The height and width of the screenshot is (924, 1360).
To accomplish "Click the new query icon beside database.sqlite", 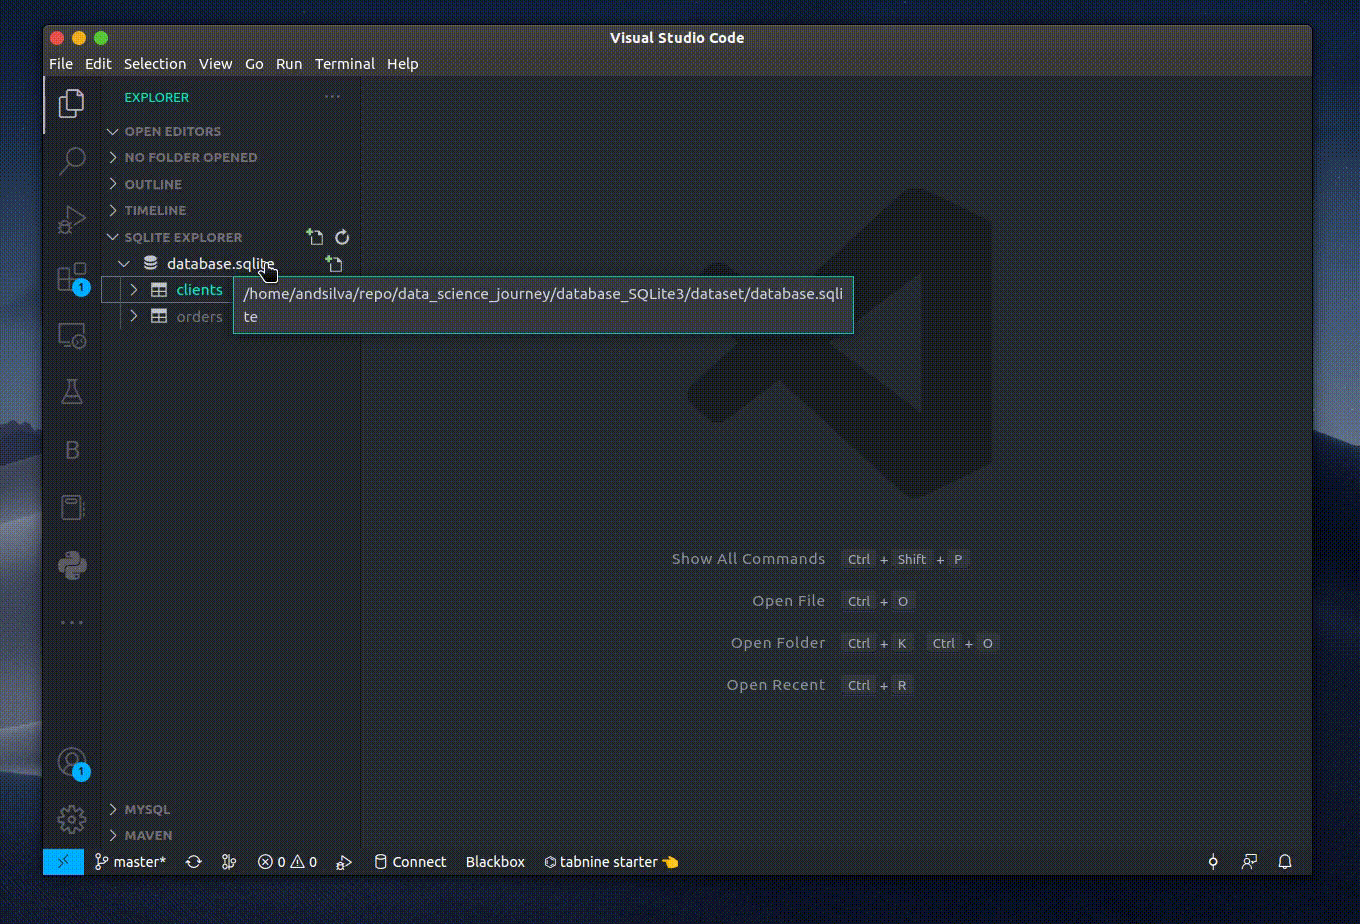I will (334, 264).
